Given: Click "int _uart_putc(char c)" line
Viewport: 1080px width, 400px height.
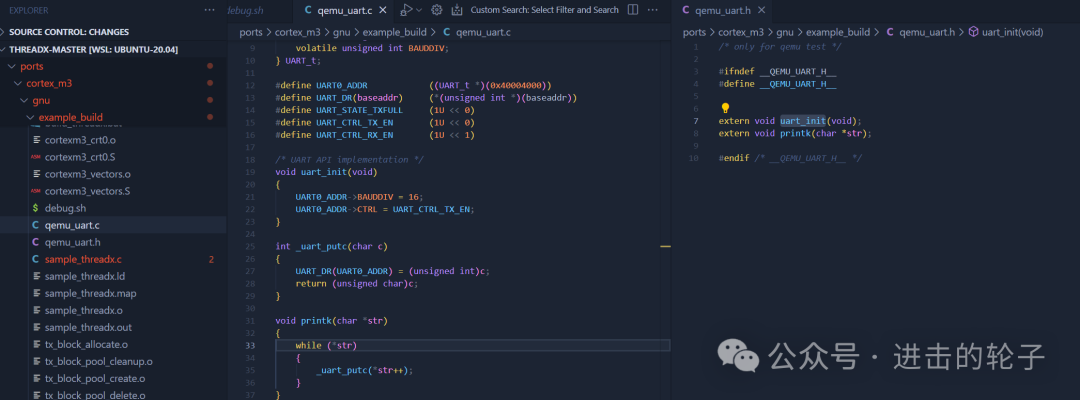Looking at the screenshot, I should pyautogui.click(x=334, y=246).
